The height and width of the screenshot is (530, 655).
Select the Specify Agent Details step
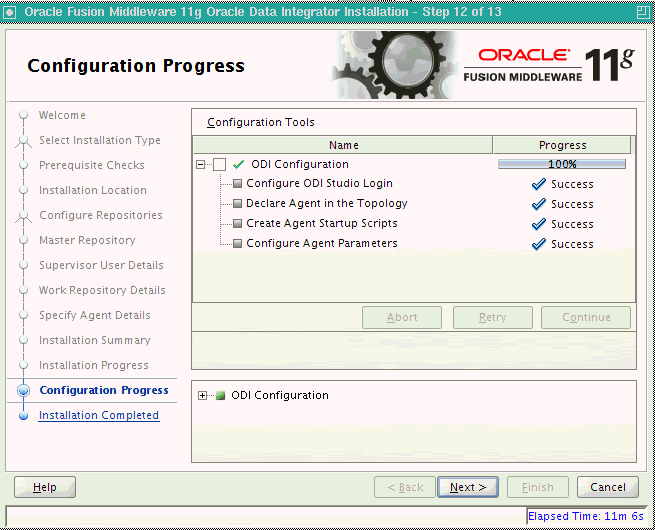[x=95, y=316]
